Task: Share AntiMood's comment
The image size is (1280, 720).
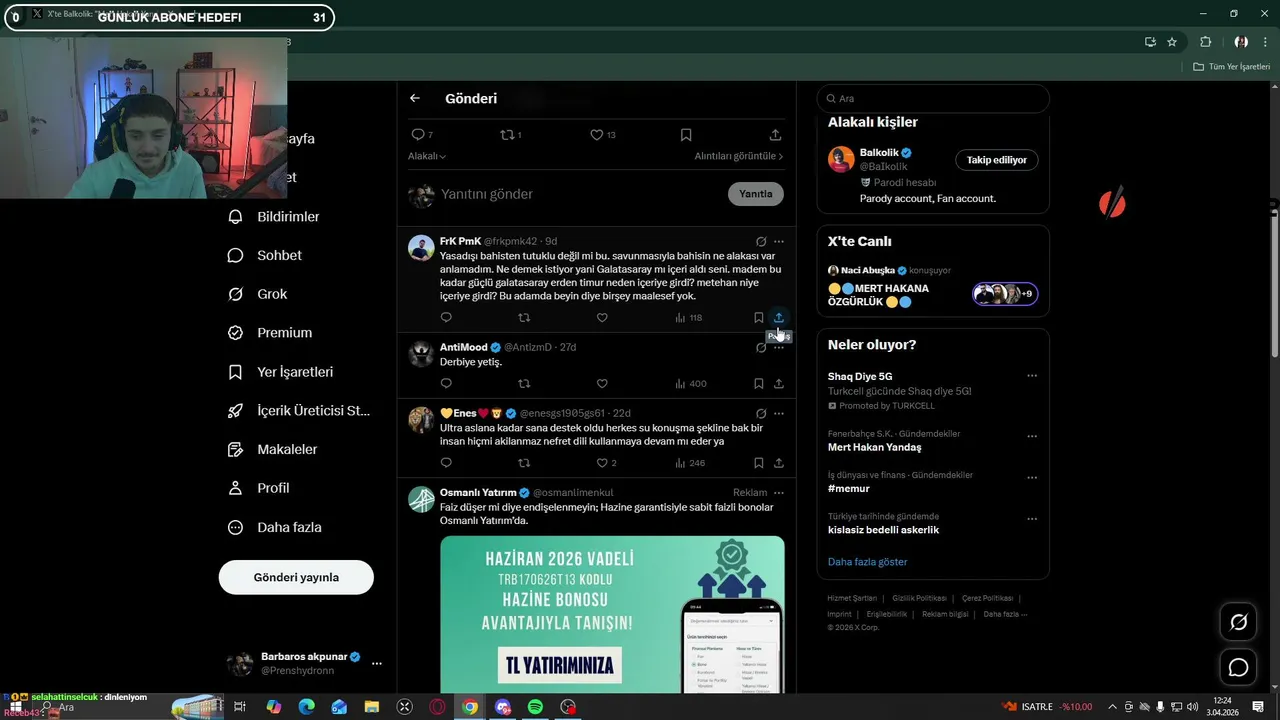Action: point(778,383)
